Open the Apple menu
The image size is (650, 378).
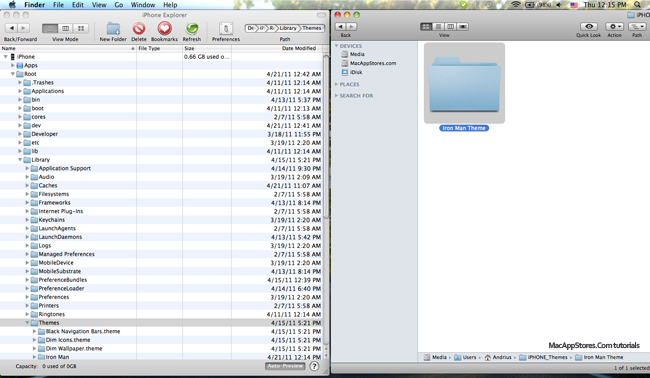(12, 5)
